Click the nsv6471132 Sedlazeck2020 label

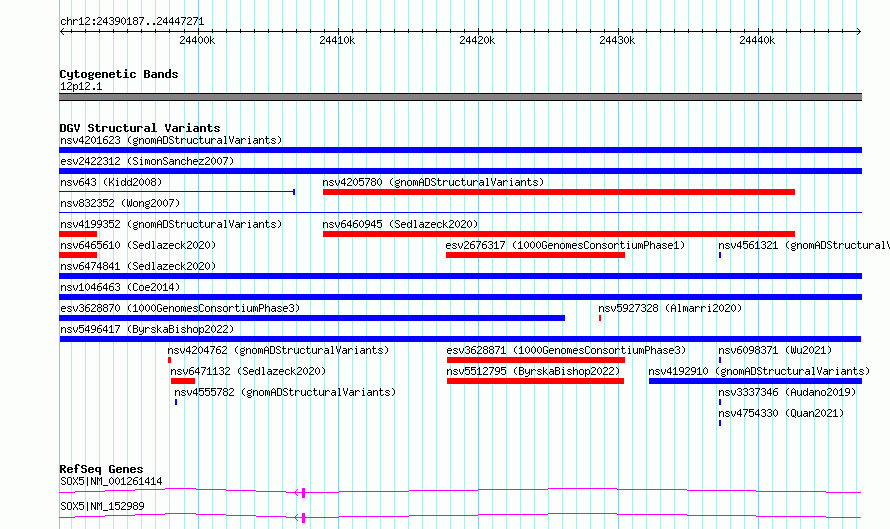[248, 371]
